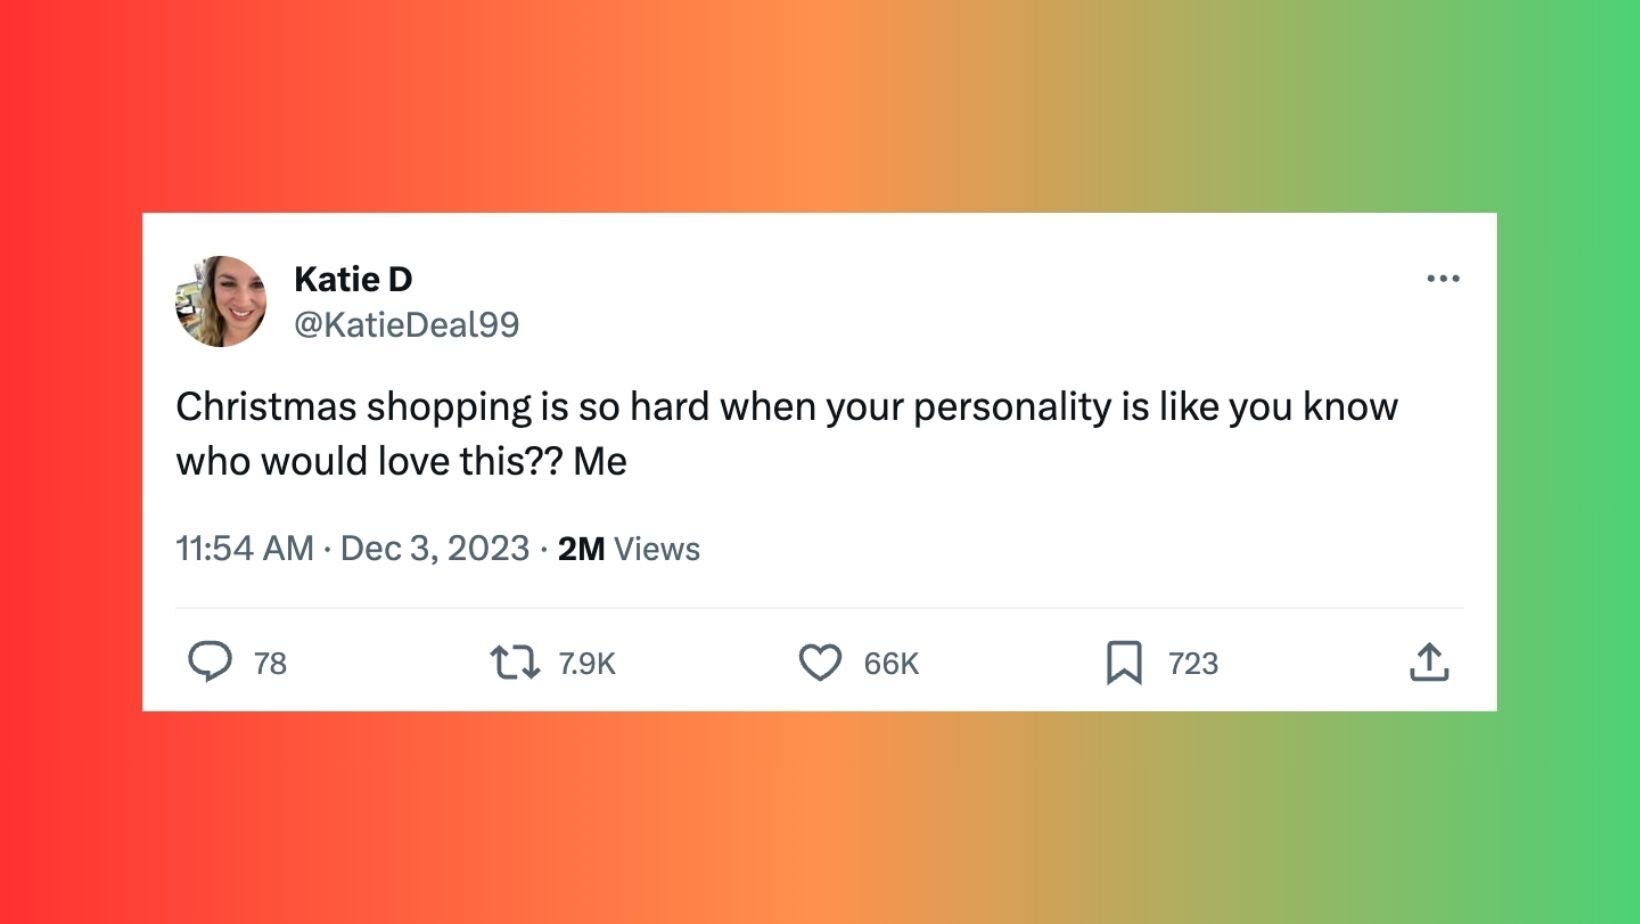Bookmark this tweet using the bookmark icon

click(x=1124, y=662)
